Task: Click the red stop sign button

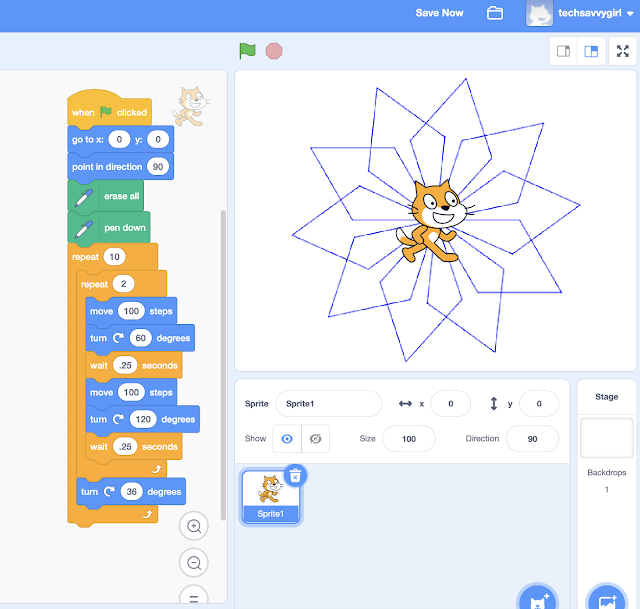Action: [x=274, y=51]
